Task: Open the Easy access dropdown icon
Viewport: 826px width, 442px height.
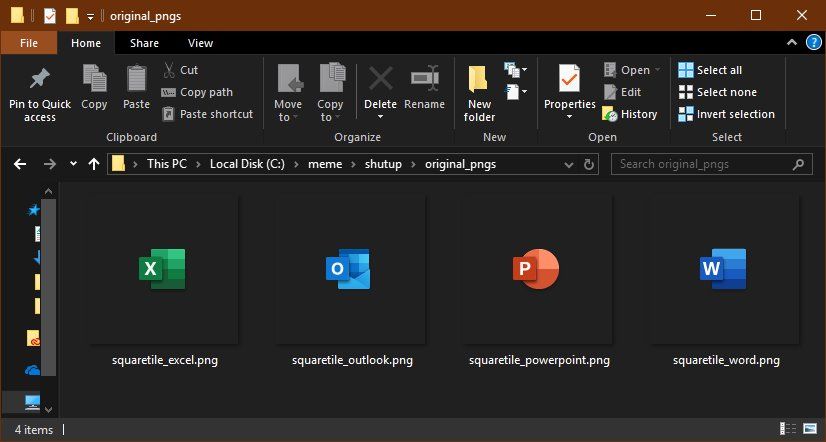Action: coord(516,92)
